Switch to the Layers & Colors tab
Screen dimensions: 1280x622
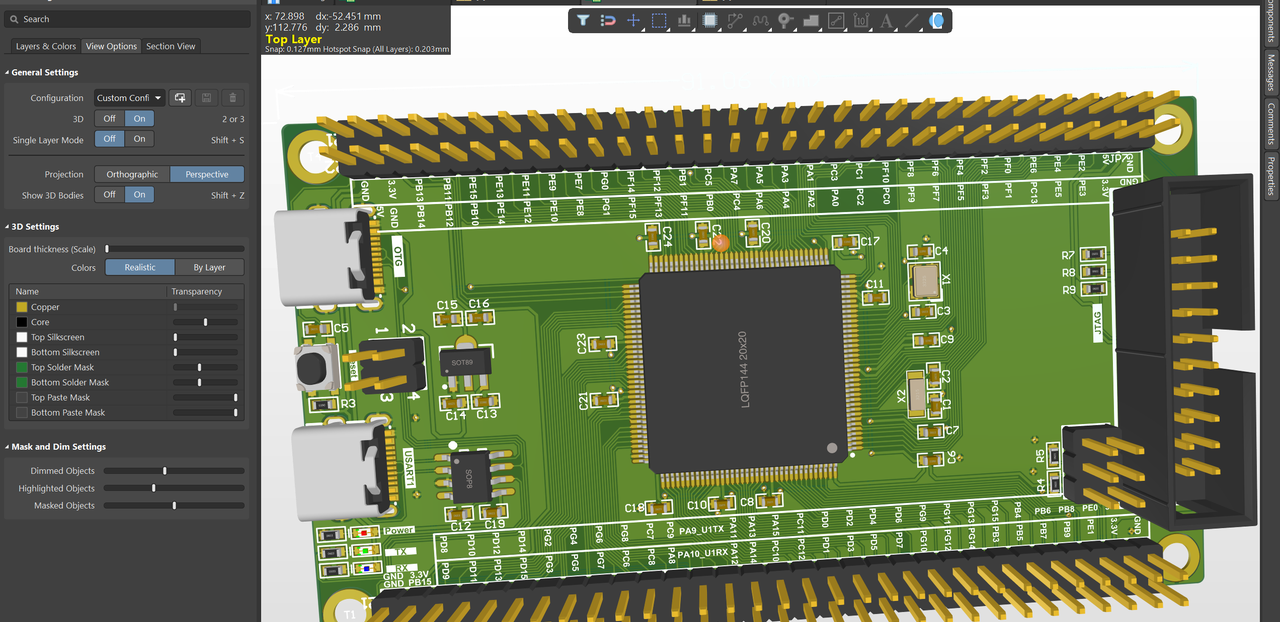coord(45,46)
